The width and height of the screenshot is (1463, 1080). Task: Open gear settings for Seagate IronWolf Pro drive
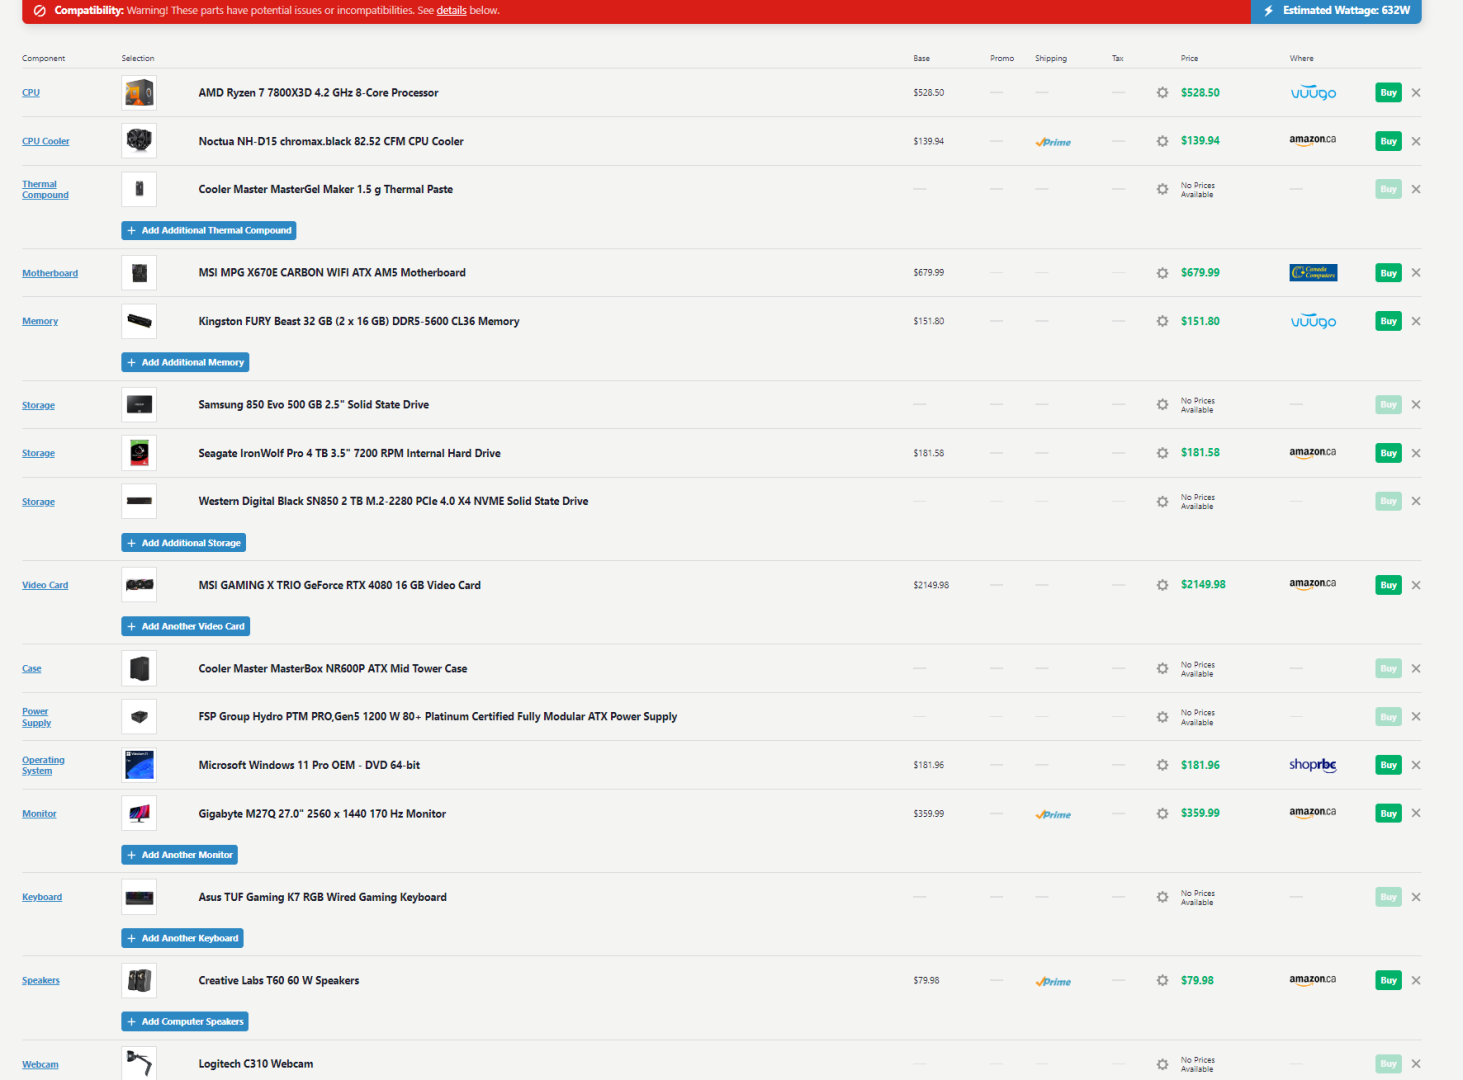click(1162, 453)
